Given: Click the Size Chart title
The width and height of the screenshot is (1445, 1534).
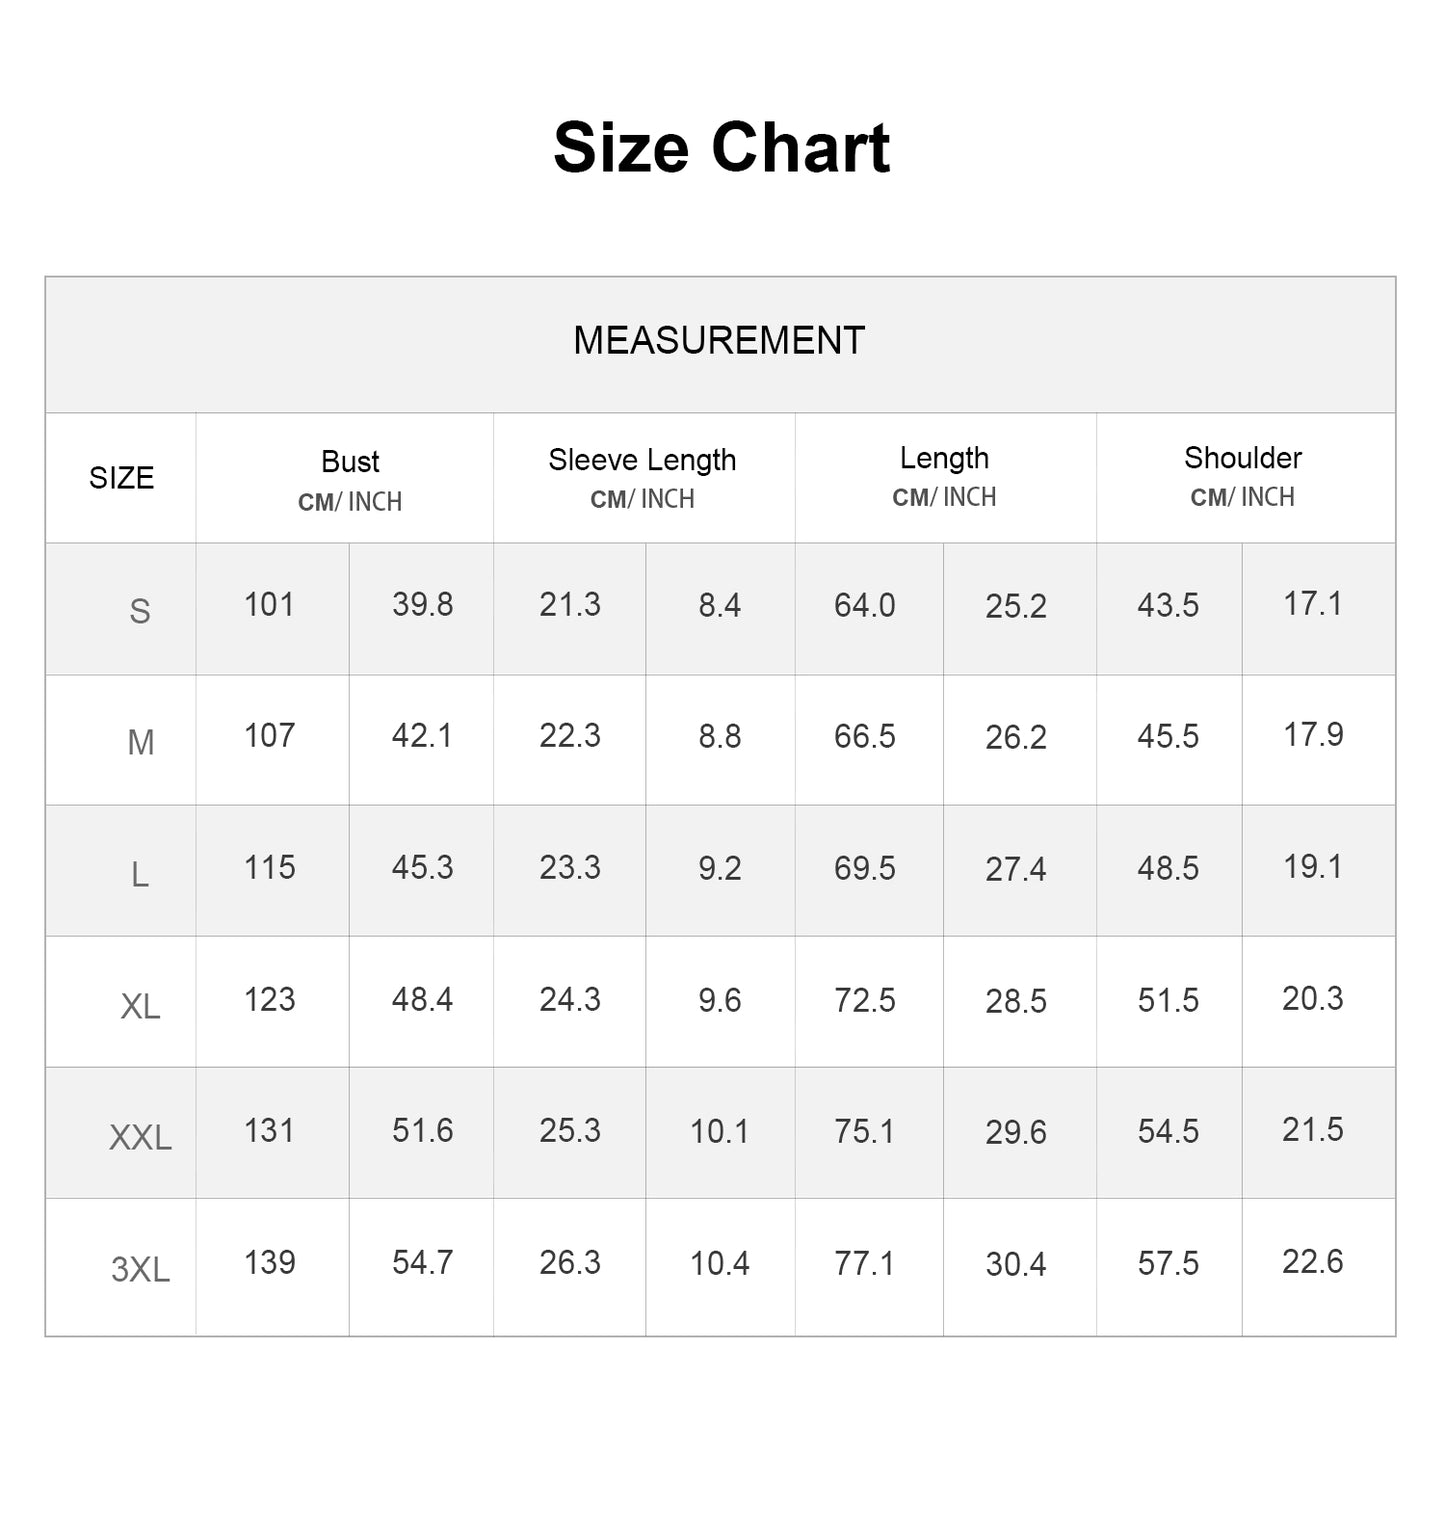Looking at the screenshot, I should 721,148.
